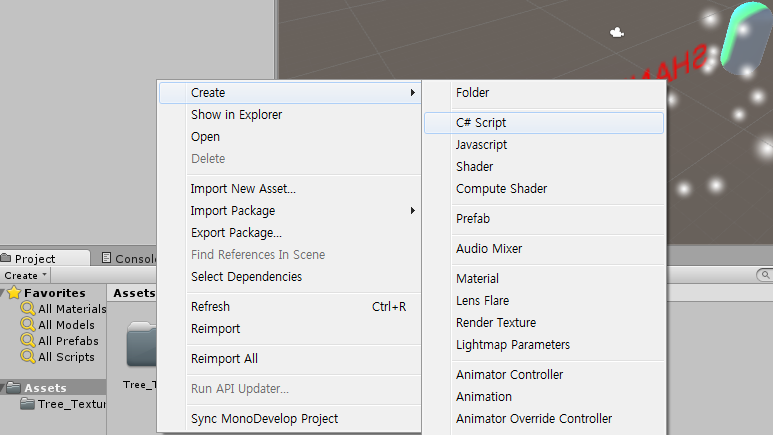Image resolution: width=773 pixels, height=435 pixels.
Task: Click Show in Explorer menu entry
Action: (x=236, y=115)
